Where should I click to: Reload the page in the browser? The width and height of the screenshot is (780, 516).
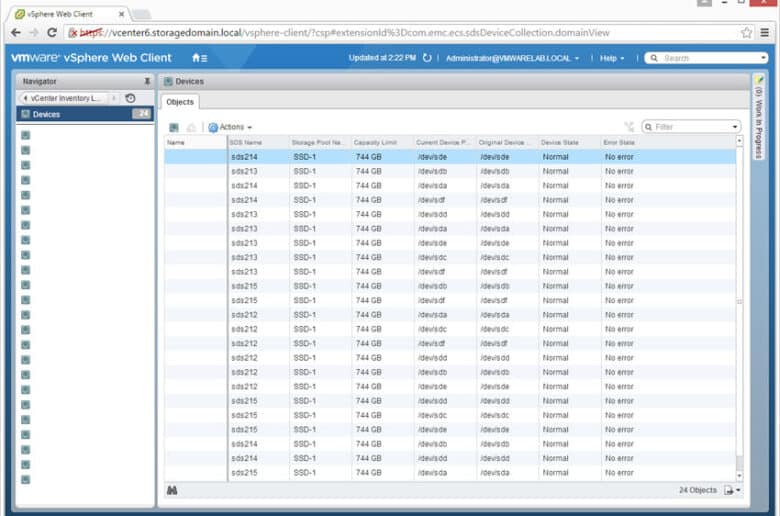tap(52, 33)
